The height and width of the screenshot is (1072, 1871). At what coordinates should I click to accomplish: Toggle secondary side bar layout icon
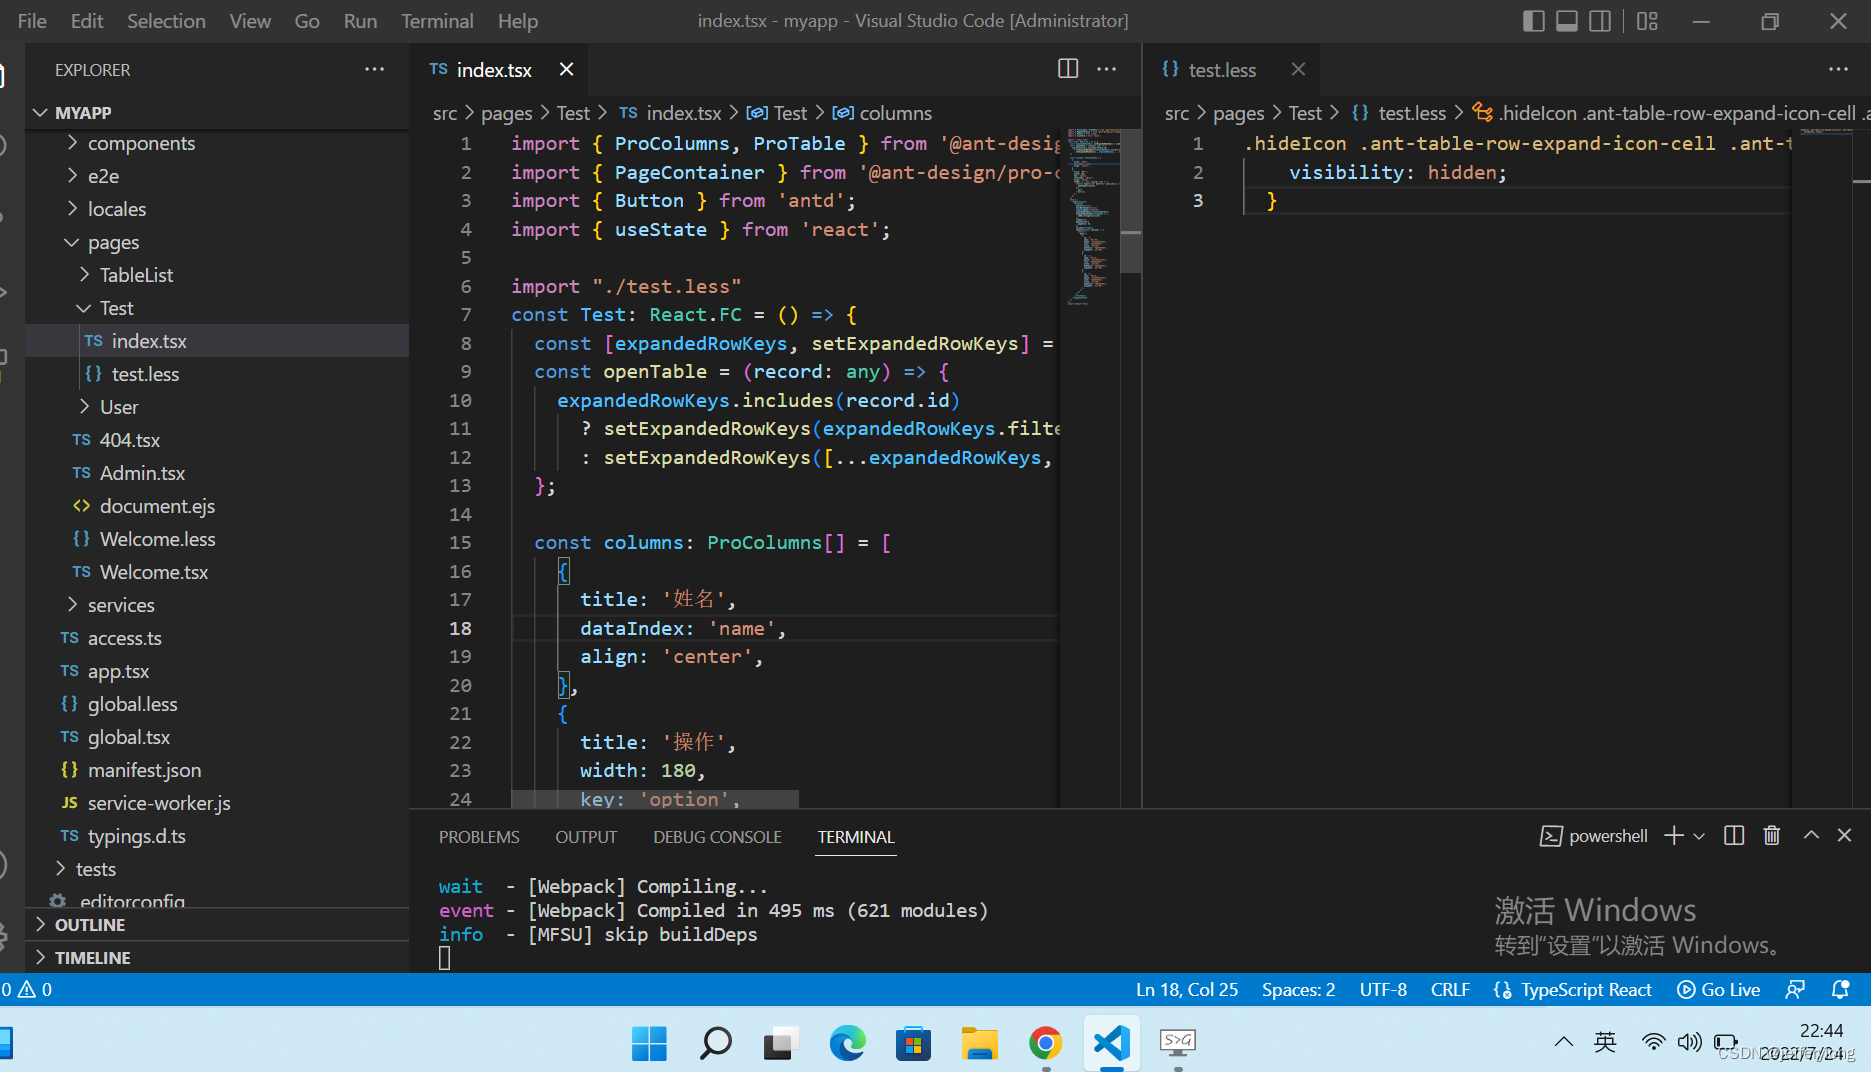1600,21
